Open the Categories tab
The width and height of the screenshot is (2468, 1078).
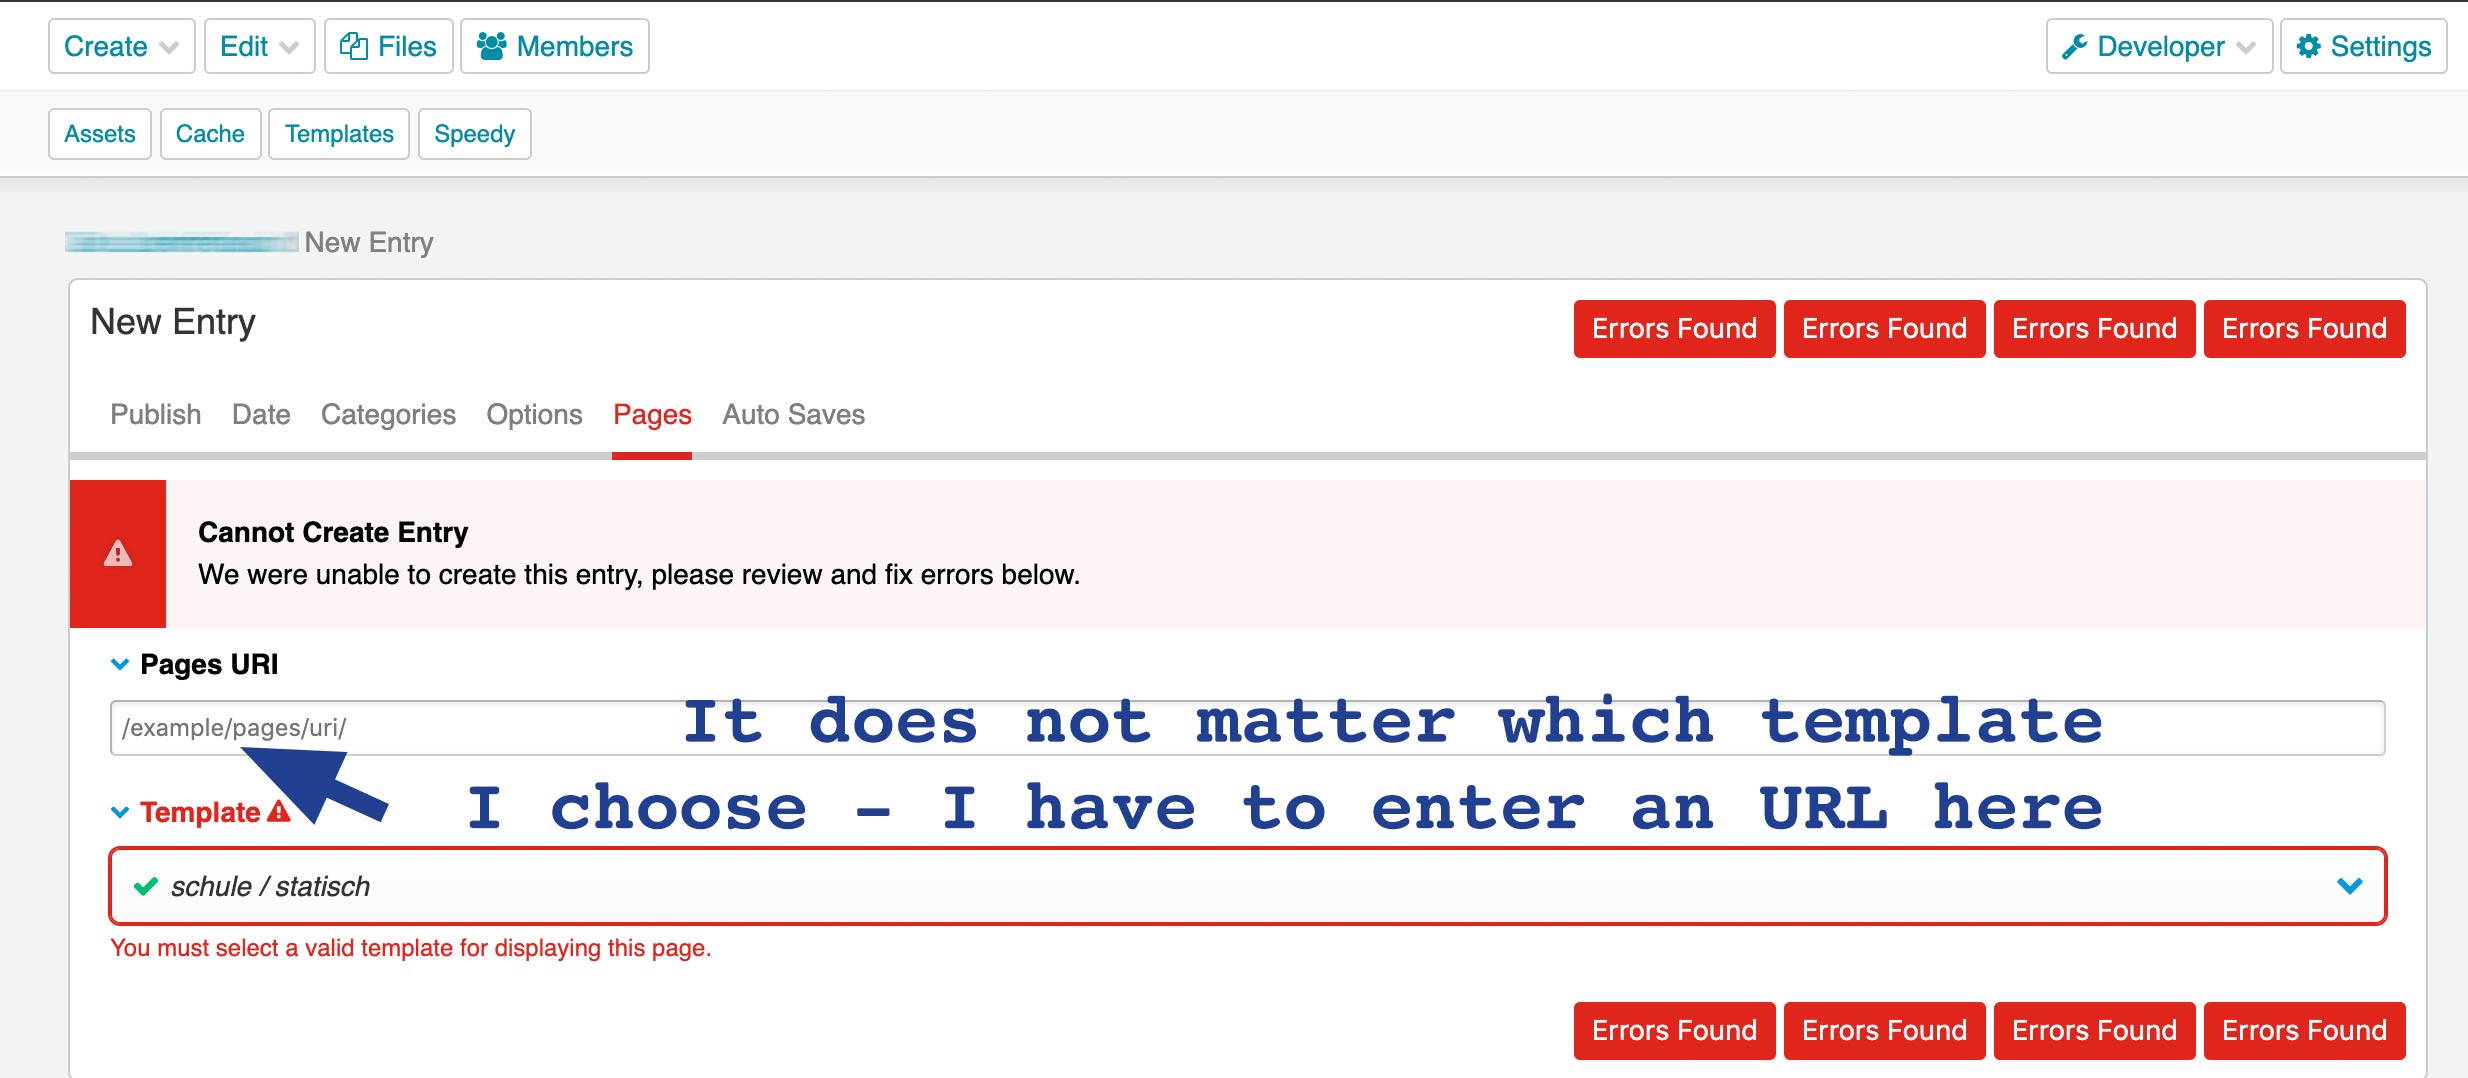[x=388, y=414]
